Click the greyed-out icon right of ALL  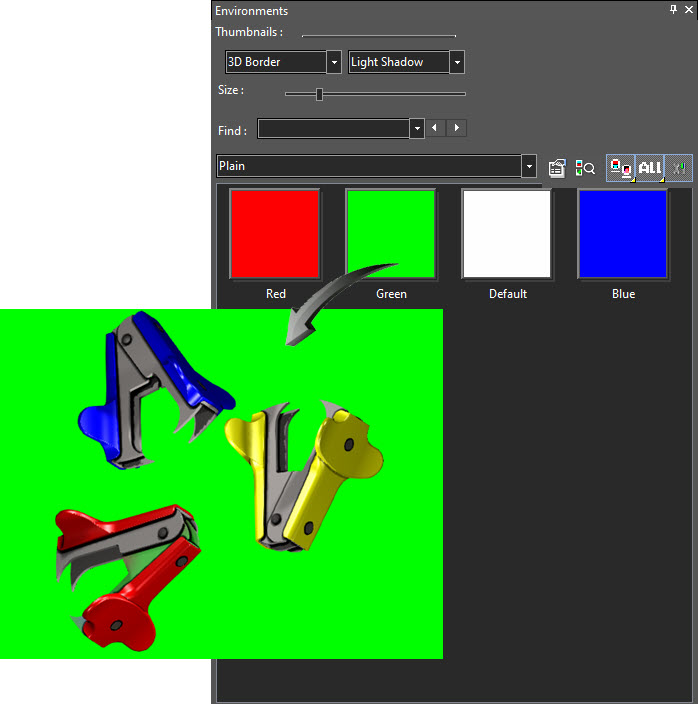coord(678,168)
